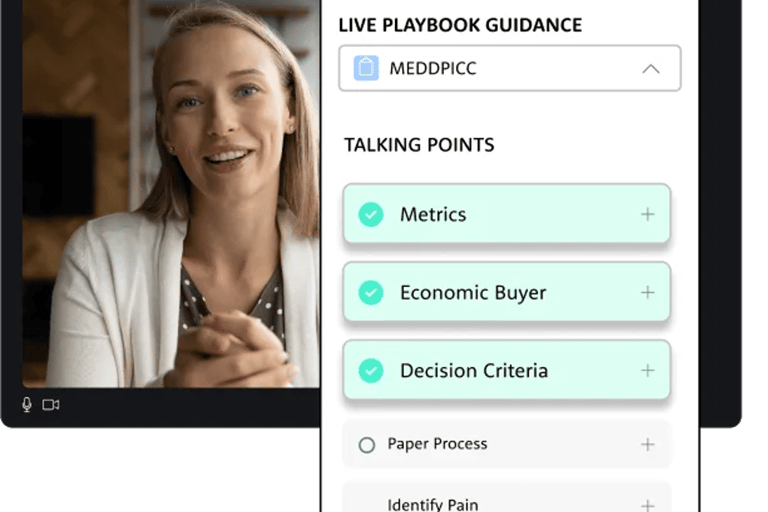Check the Paper Process empty circle
The width and height of the screenshot is (768, 512).
[x=367, y=445]
